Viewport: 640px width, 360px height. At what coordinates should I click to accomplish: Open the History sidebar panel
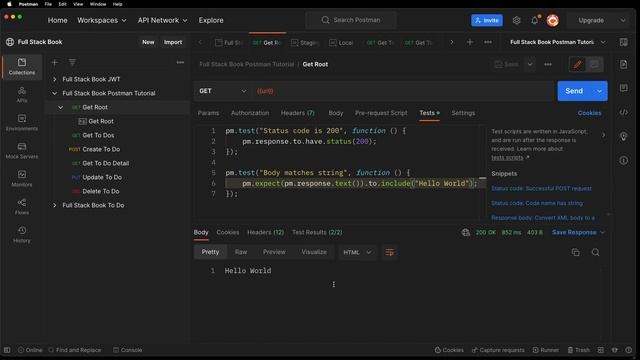tap(22, 235)
